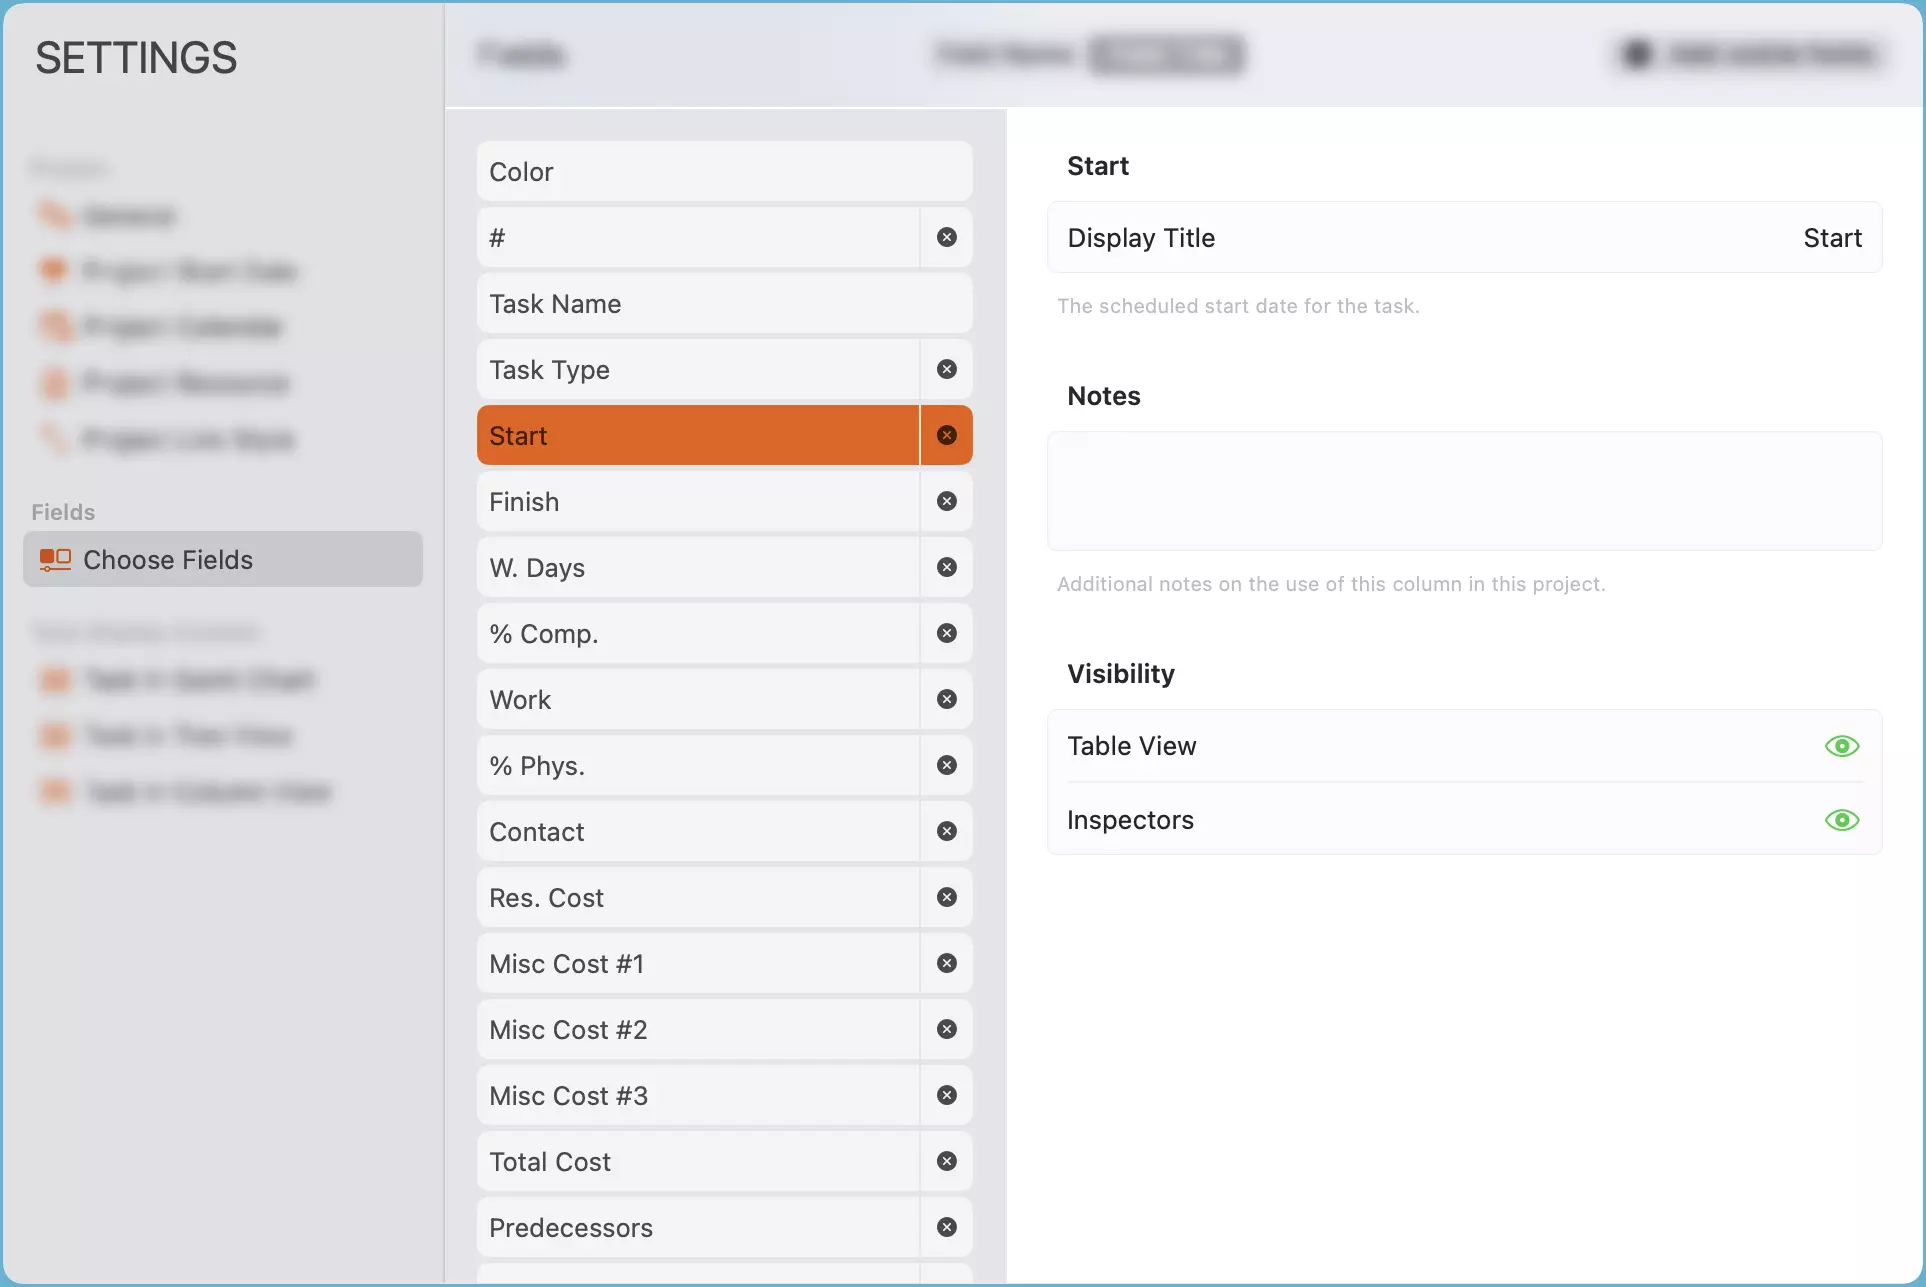Click the x icon beside Total Cost
This screenshot has width=1926, height=1287.
[946, 1162]
